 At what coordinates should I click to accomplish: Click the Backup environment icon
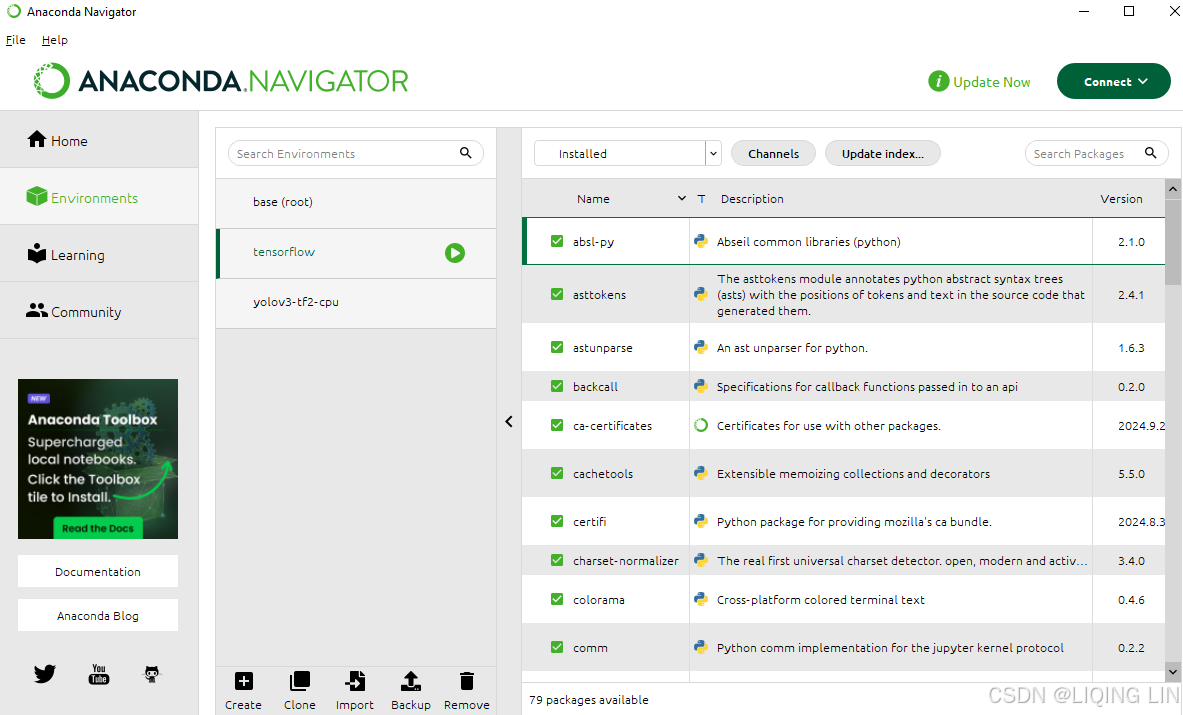410,681
